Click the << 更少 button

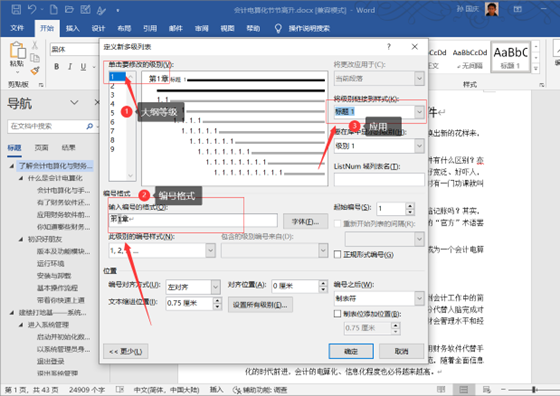click(x=125, y=352)
